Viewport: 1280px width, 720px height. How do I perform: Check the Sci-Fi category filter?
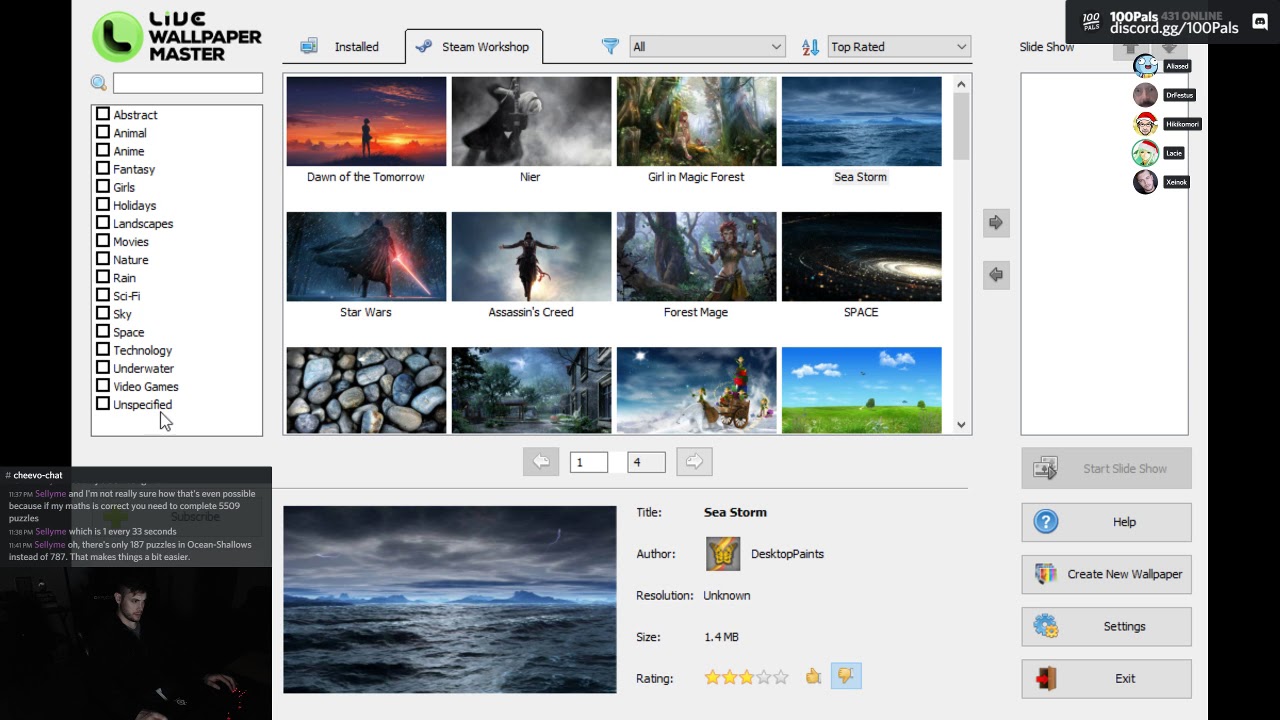pyautogui.click(x=103, y=295)
